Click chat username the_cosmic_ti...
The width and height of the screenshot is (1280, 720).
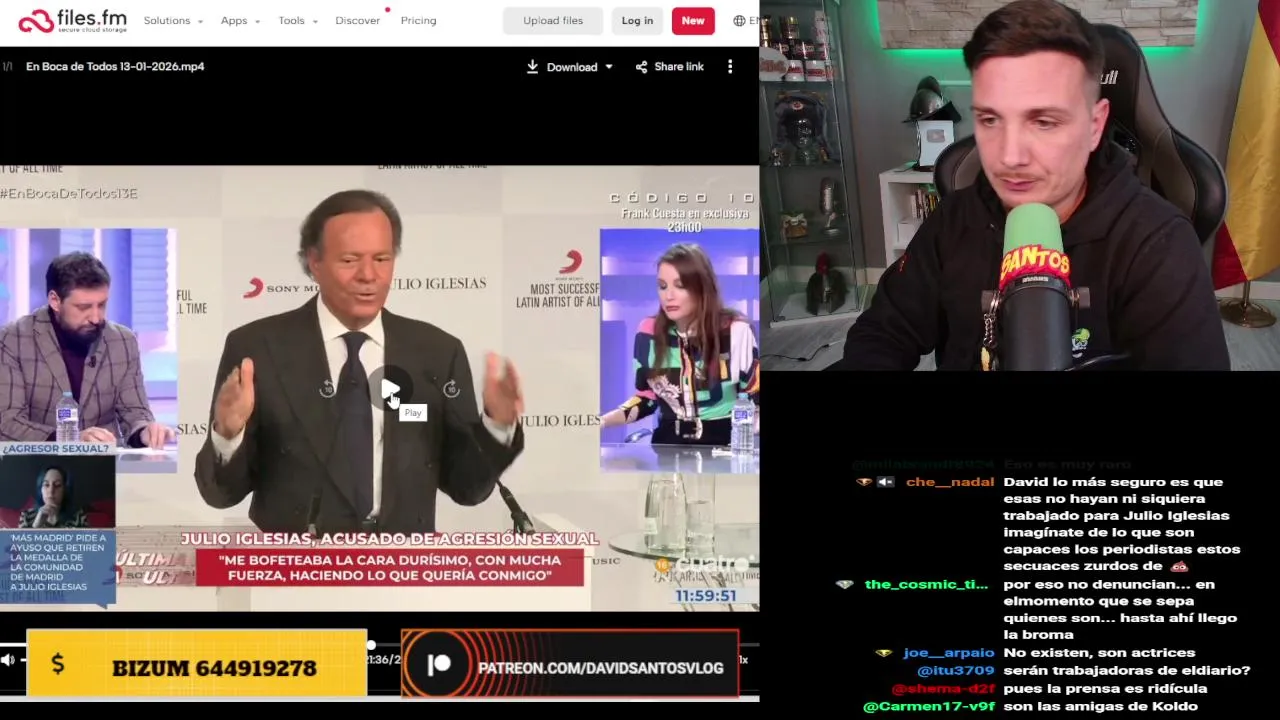click(x=926, y=584)
